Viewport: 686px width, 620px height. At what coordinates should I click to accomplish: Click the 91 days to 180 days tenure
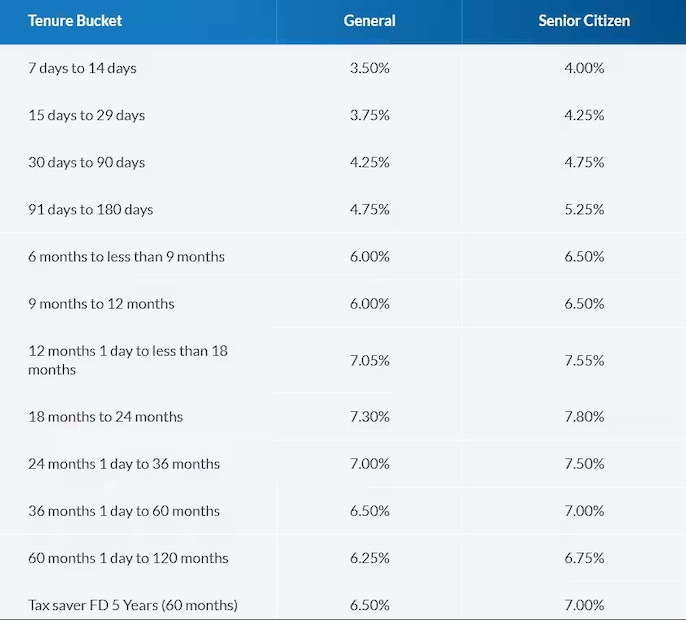(90, 210)
